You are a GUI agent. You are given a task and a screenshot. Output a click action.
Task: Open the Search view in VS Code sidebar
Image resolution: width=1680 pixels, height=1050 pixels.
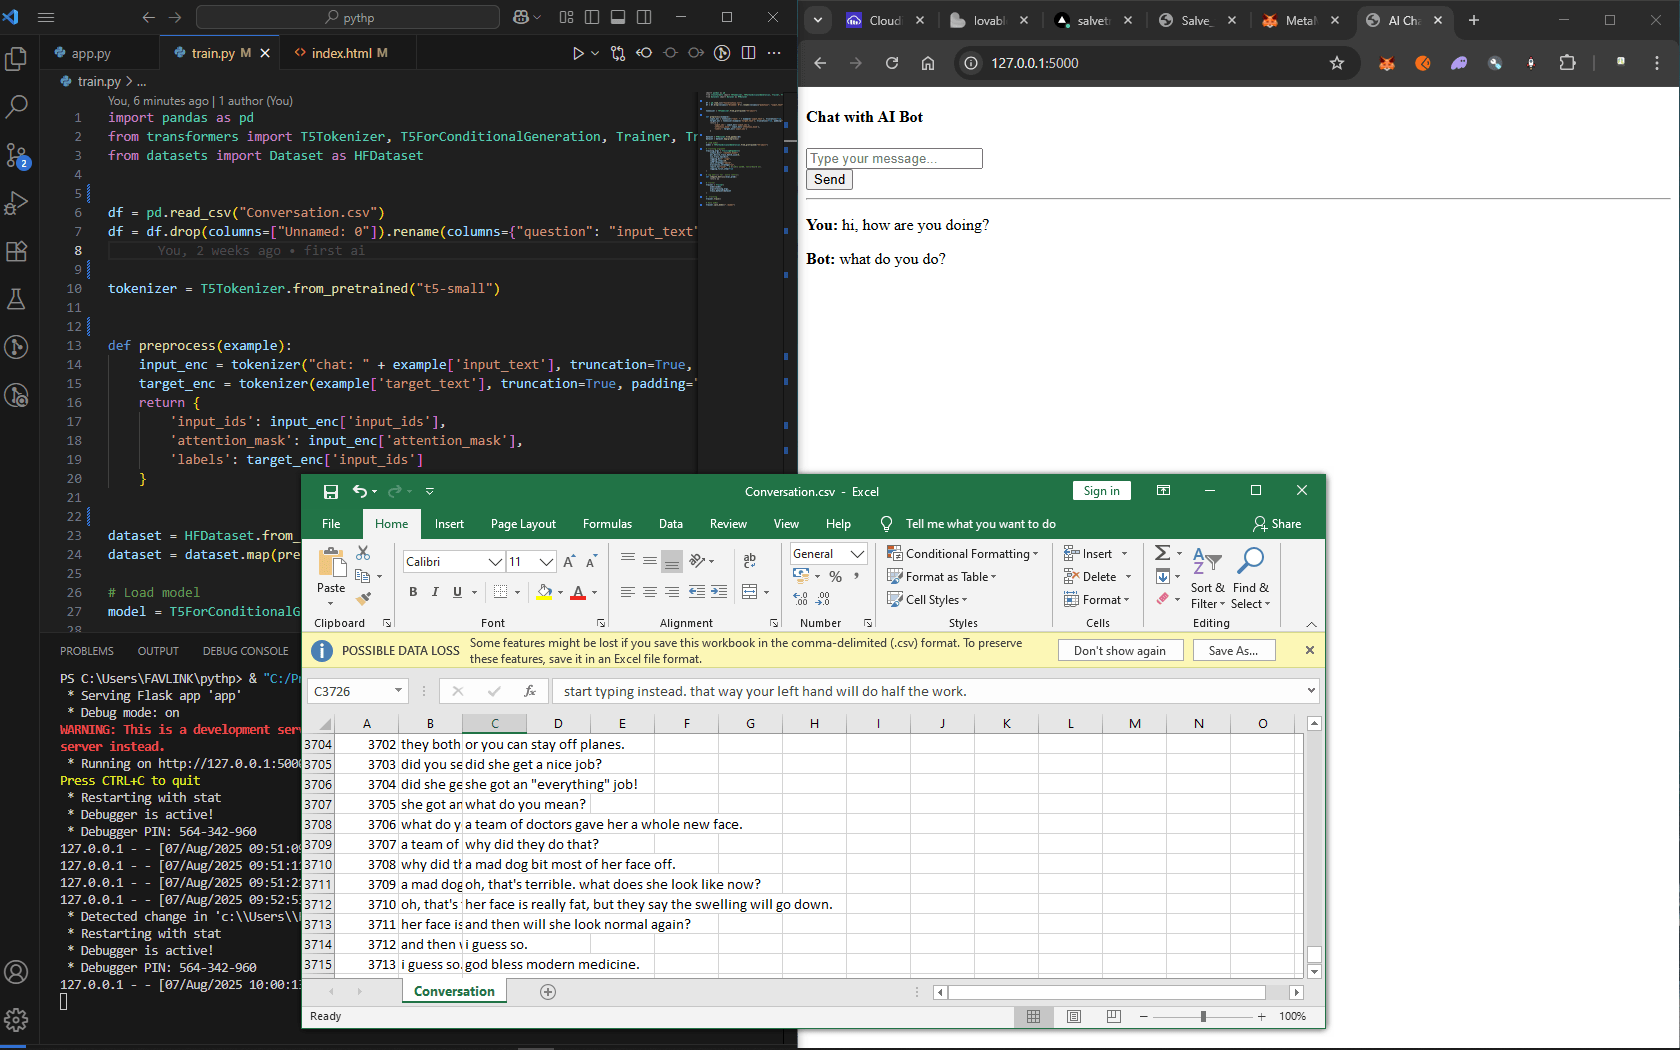point(17,106)
